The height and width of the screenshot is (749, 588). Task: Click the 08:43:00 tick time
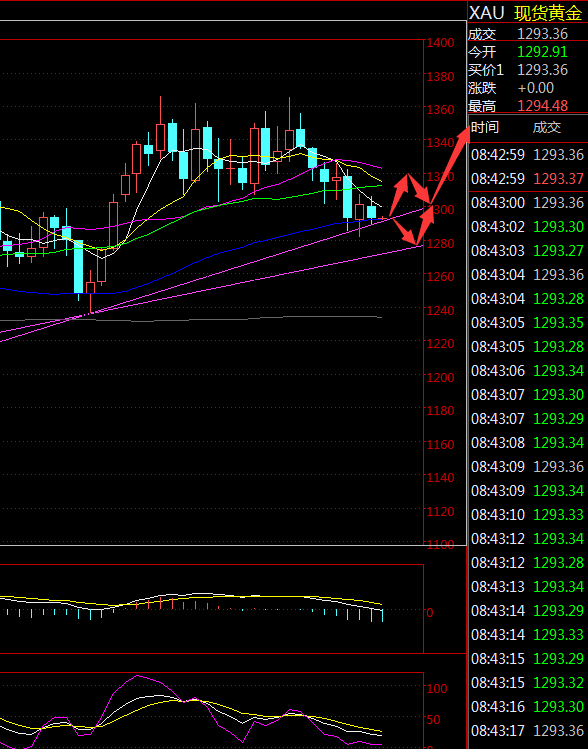(x=498, y=203)
